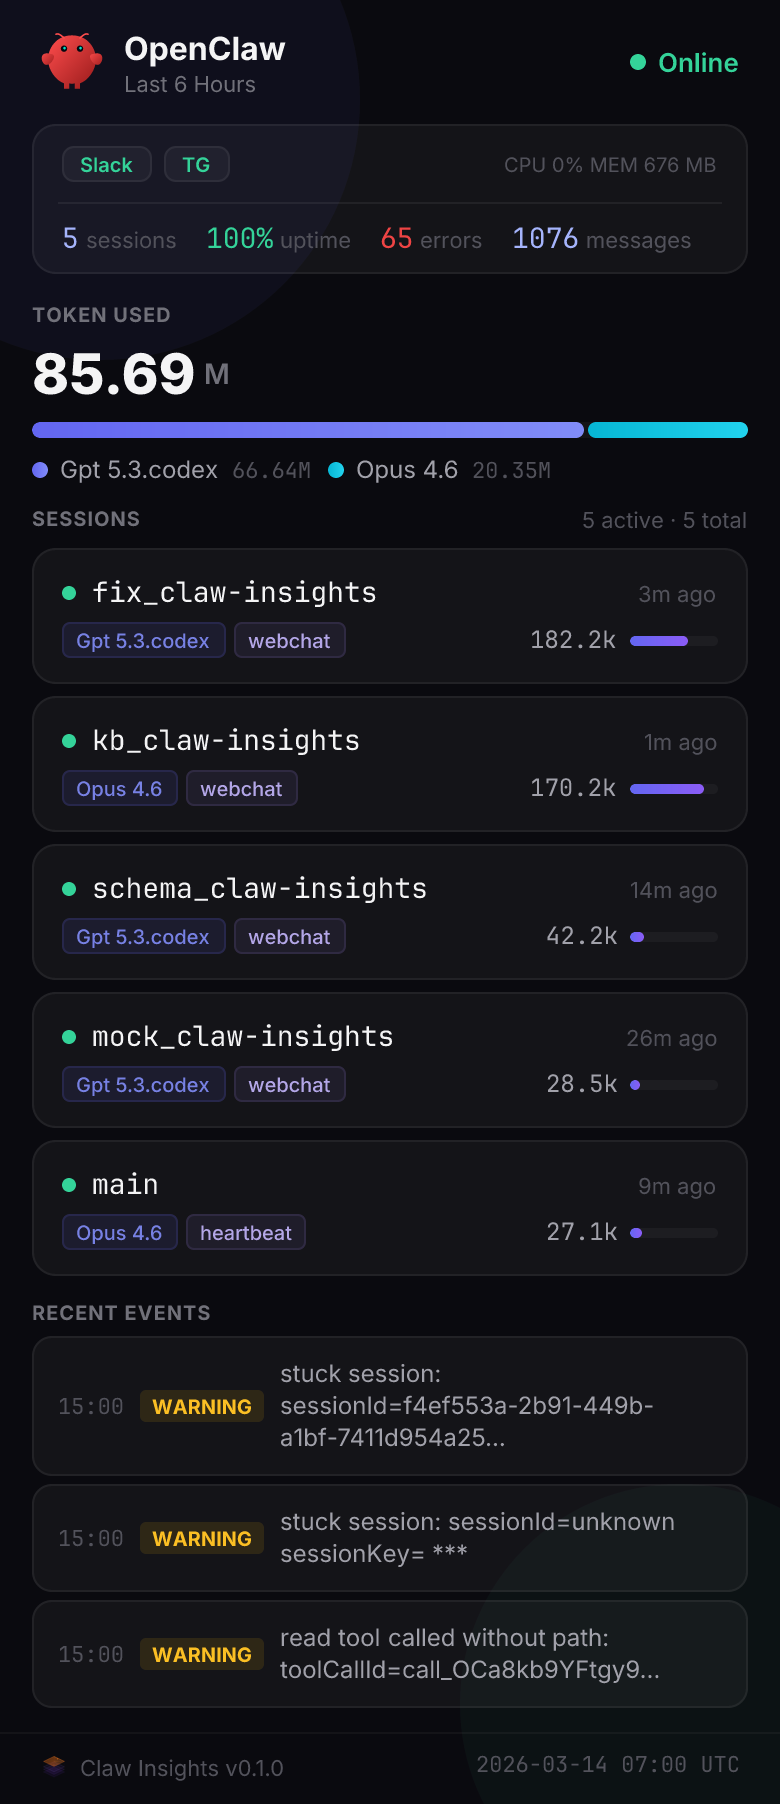Image resolution: width=780 pixels, height=1804 pixels.
Task: Click the status dot next to main session
Action: pyautogui.click(x=68, y=1184)
